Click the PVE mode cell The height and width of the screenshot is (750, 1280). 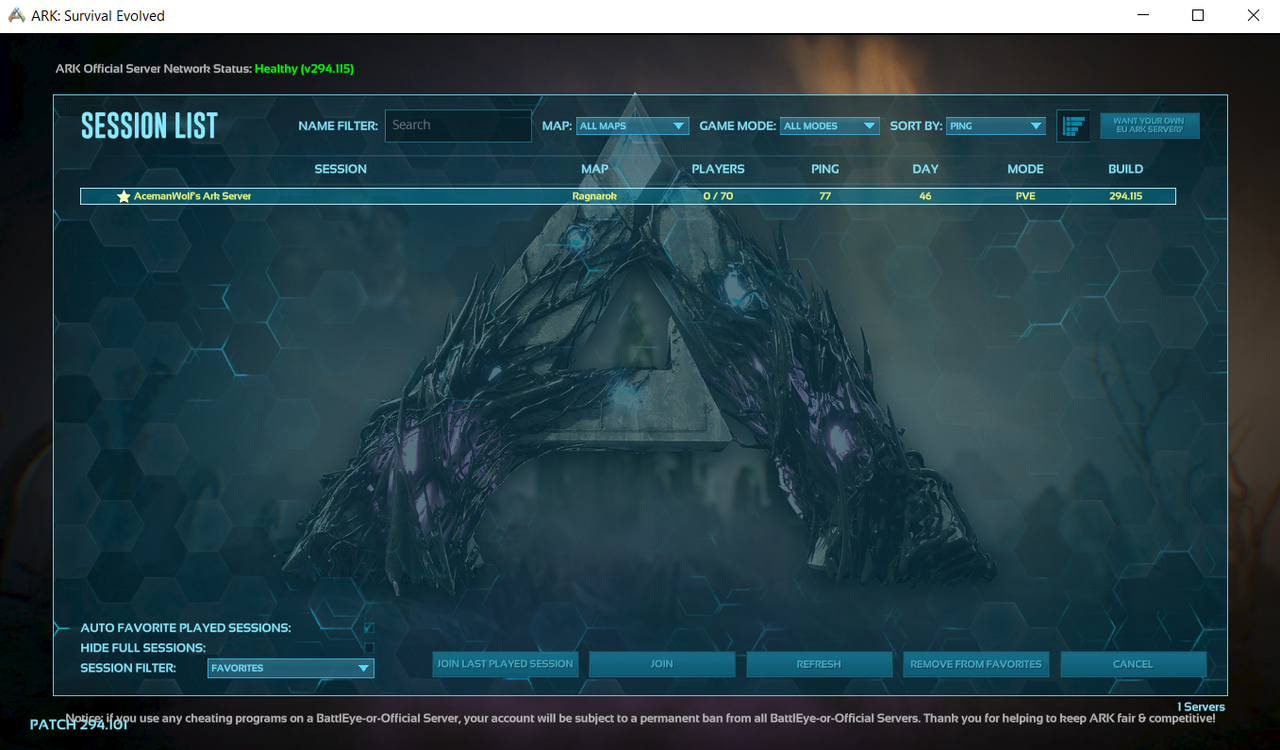click(x=1025, y=197)
